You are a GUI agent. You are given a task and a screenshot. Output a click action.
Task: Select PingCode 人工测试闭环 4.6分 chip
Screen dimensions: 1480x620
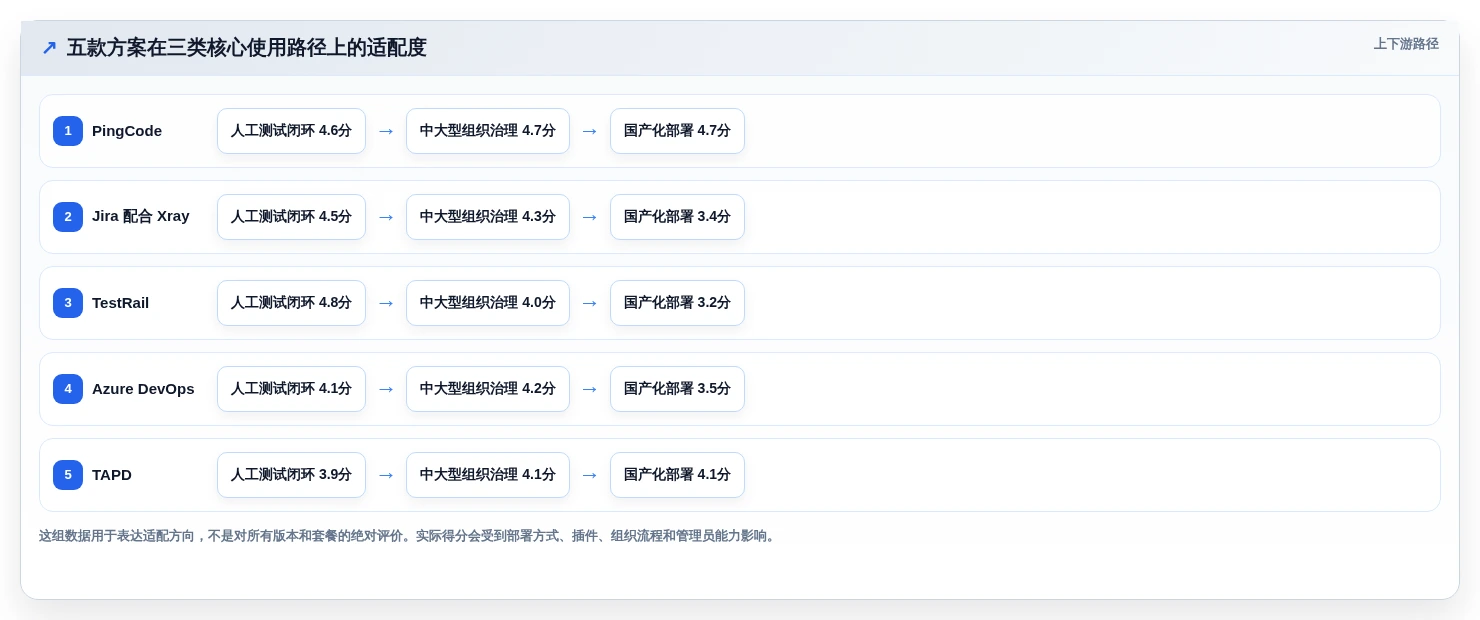291,131
